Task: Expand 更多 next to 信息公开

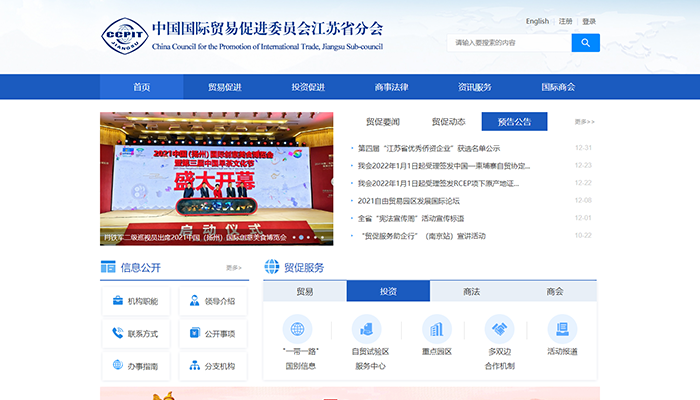Action: pyautogui.click(x=234, y=268)
